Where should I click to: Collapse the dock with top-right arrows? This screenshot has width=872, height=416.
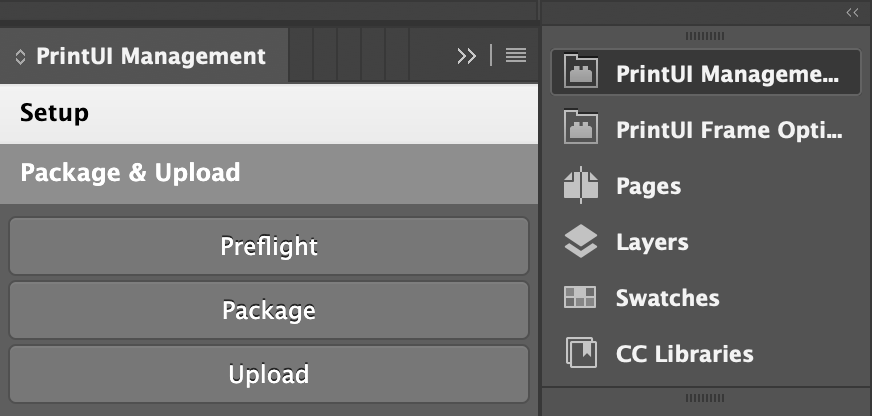coord(852,13)
